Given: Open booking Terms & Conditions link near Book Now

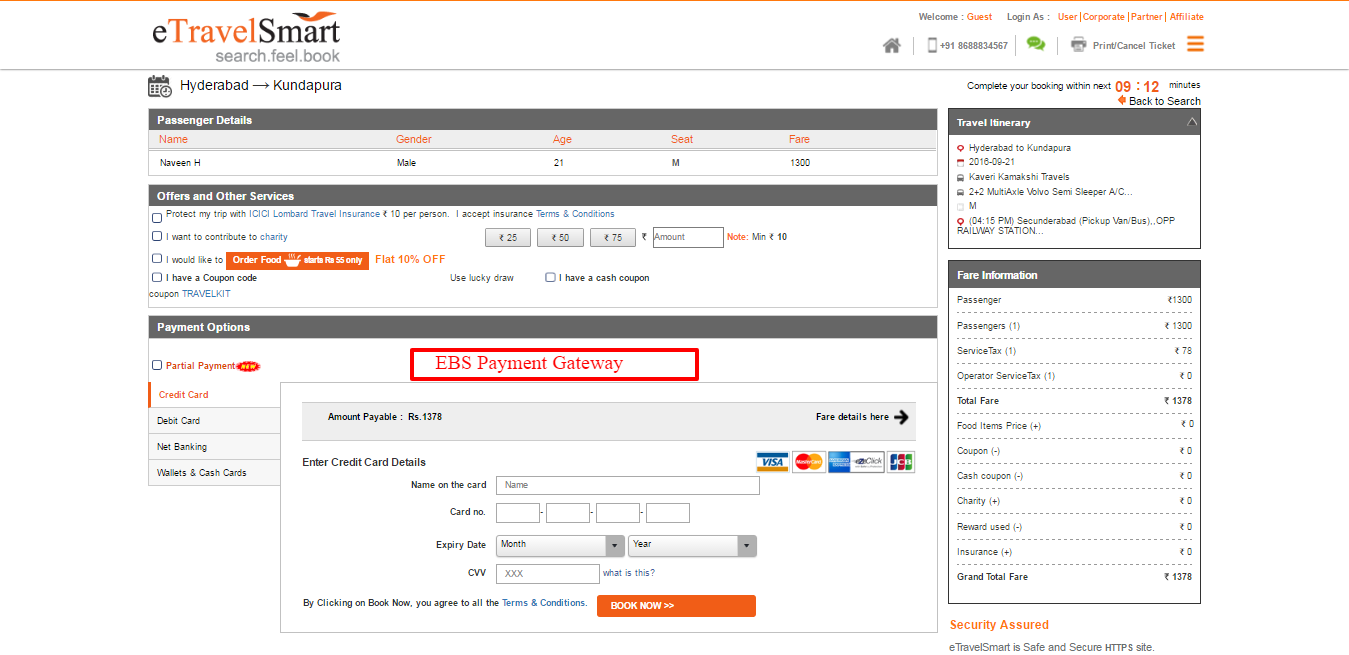Looking at the screenshot, I should coord(544,603).
